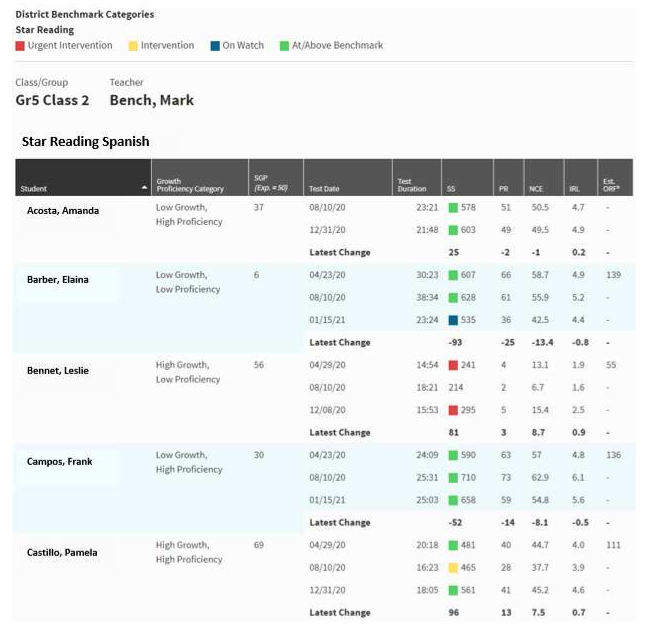The width and height of the screenshot is (651, 637).
Task: Click SGP value 56
Action: coord(259,365)
